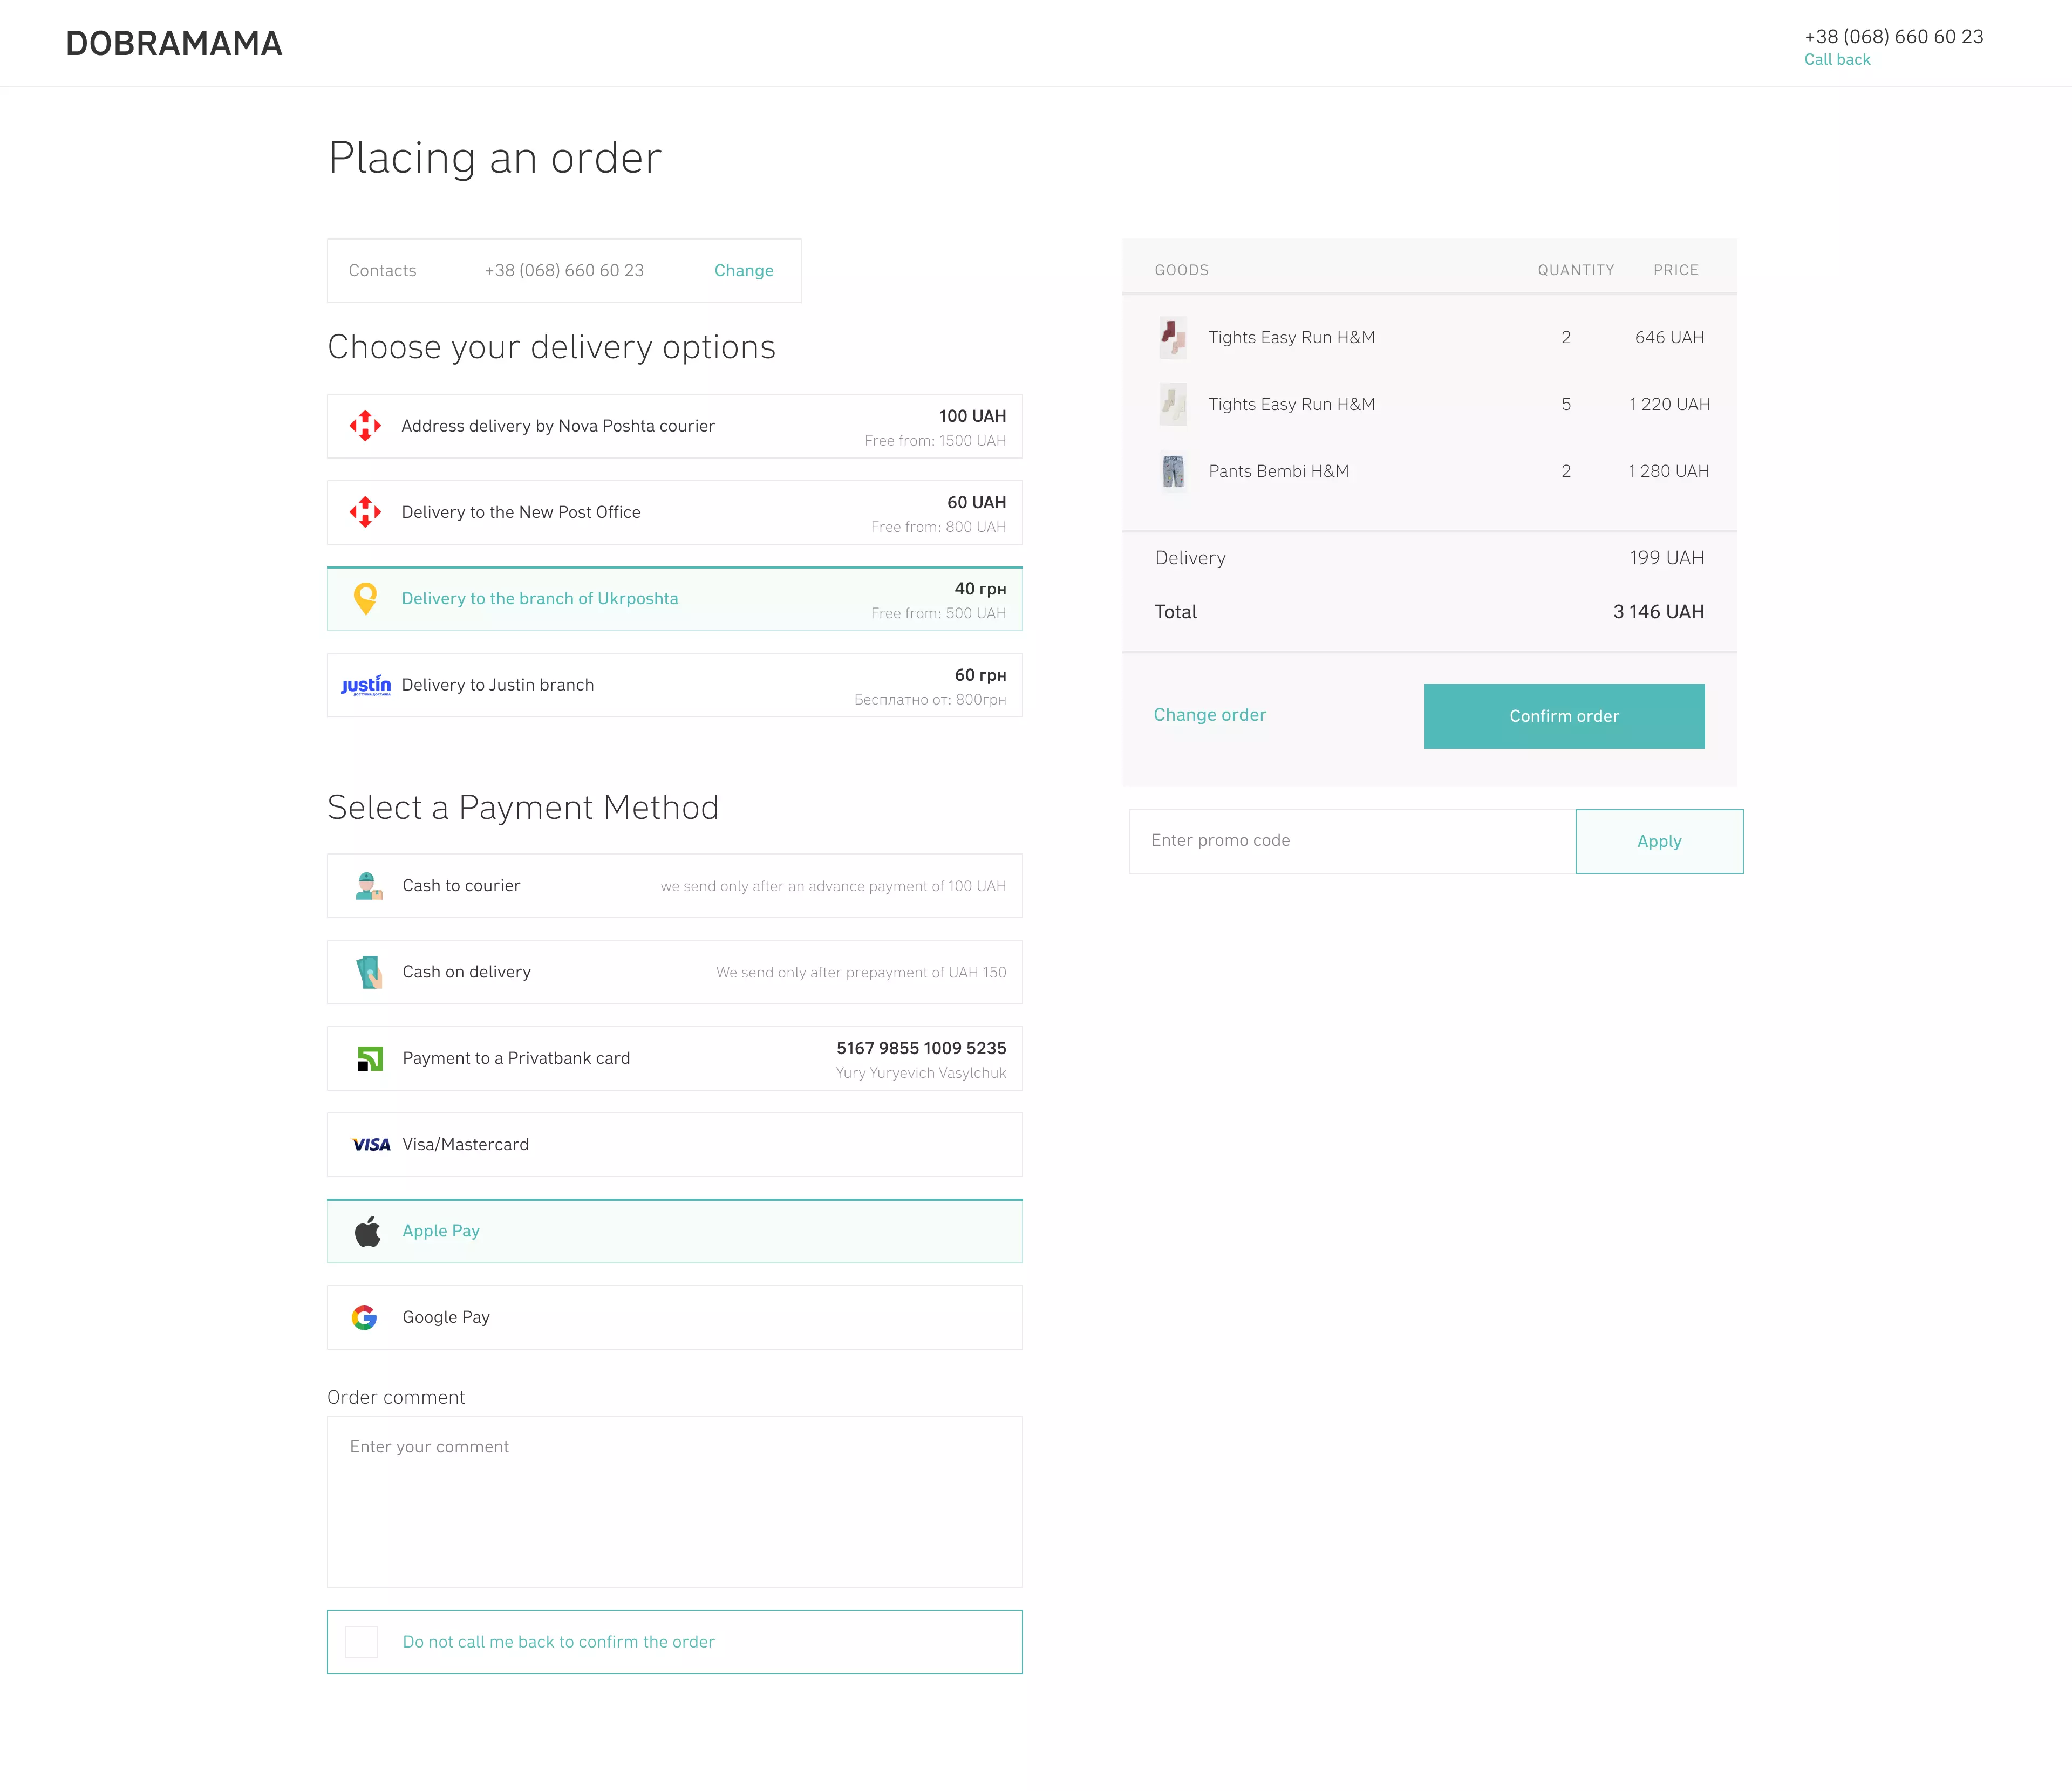
Task: Tick the do-not-call-back checkbox
Action: pyautogui.click(x=361, y=1642)
